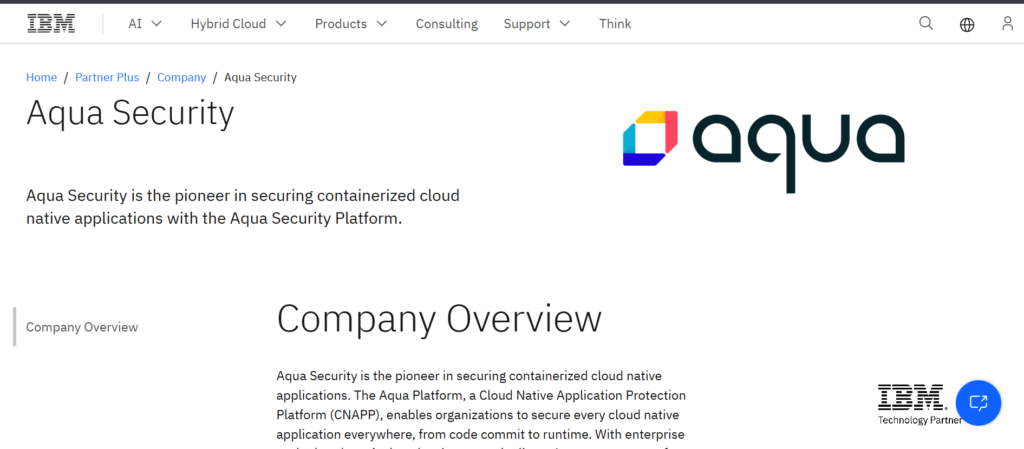Open the Consulting menu item
The width and height of the screenshot is (1024, 449).
(447, 23)
